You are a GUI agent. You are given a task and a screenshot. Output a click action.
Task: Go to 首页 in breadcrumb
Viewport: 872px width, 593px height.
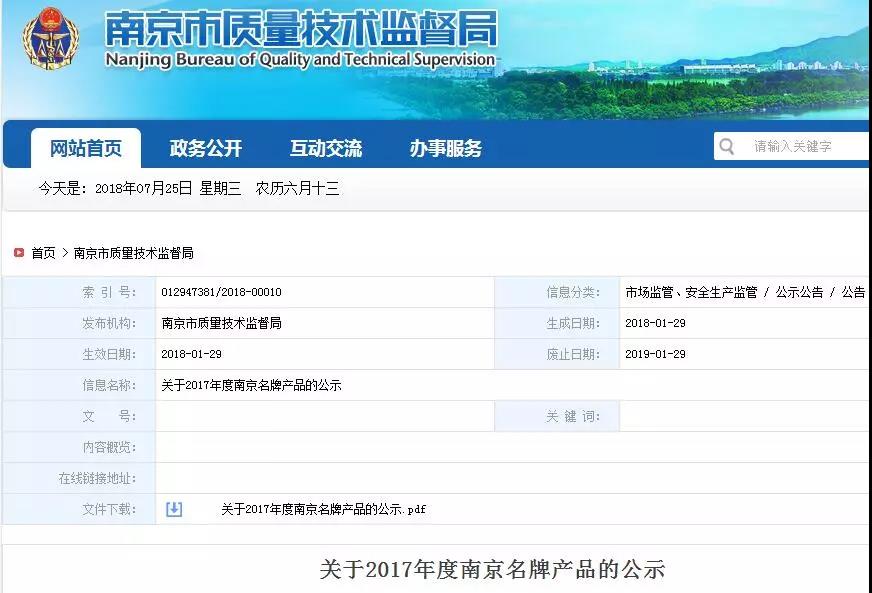43,253
